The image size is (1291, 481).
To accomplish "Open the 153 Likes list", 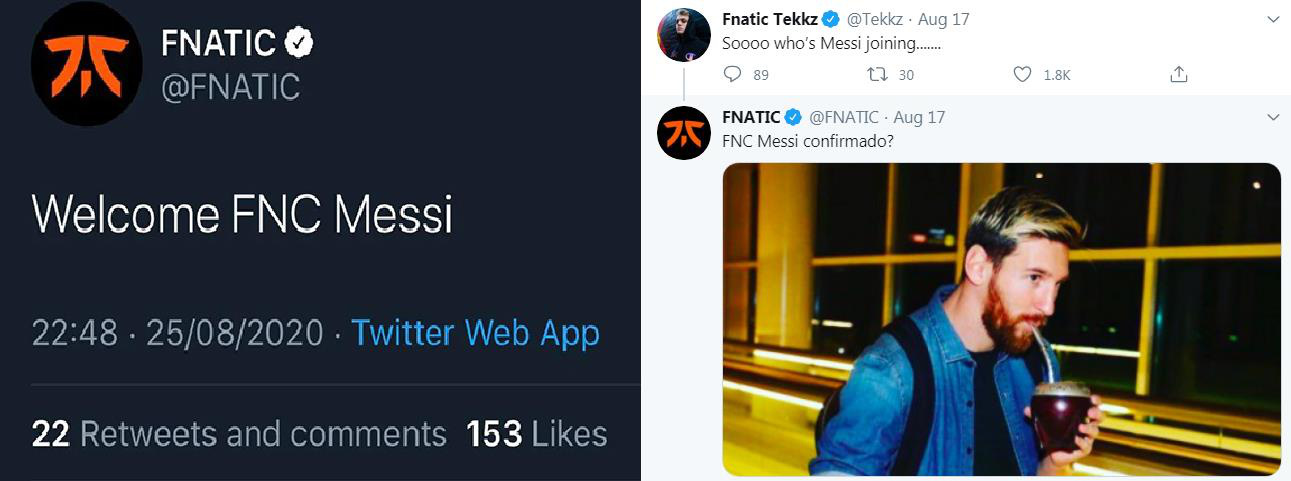I will point(536,434).
